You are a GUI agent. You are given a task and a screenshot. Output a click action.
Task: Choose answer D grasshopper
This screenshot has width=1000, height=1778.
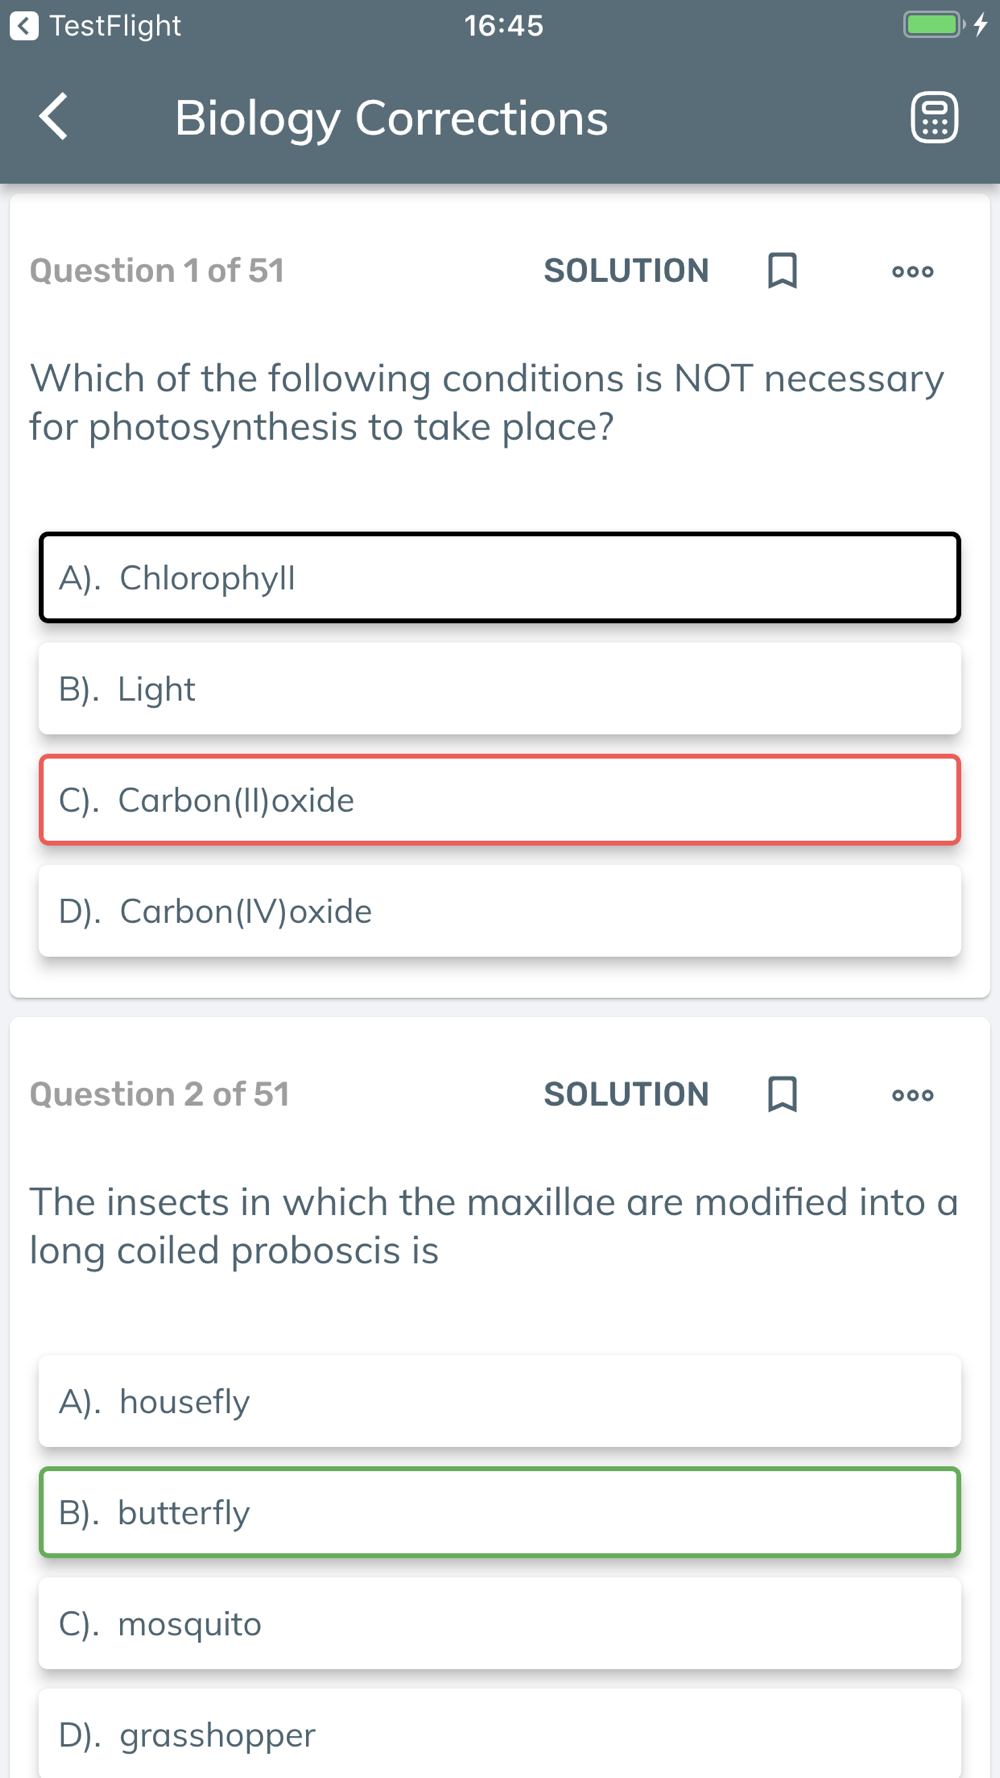[500, 1734]
